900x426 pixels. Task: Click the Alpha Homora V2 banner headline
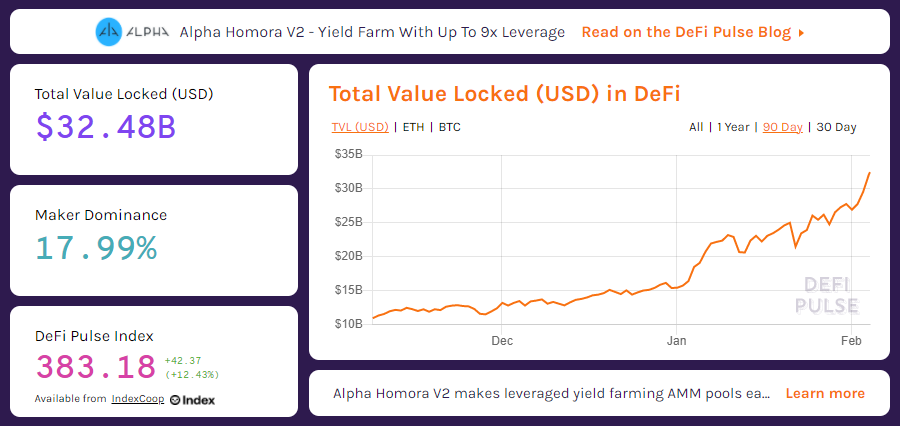pyautogui.click(x=372, y=32)
